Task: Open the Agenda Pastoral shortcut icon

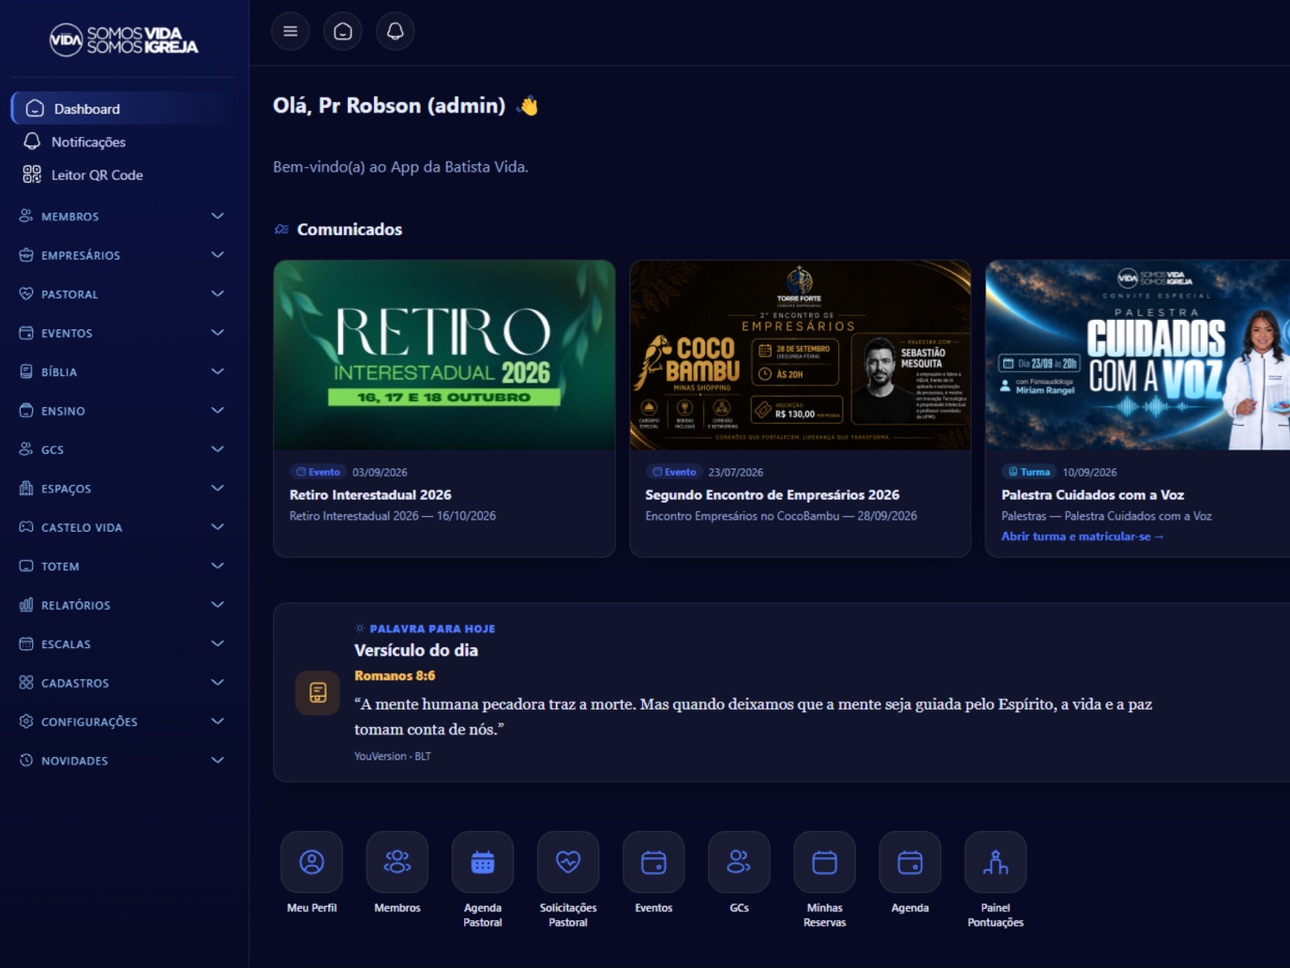Action: tap(483, 862)
